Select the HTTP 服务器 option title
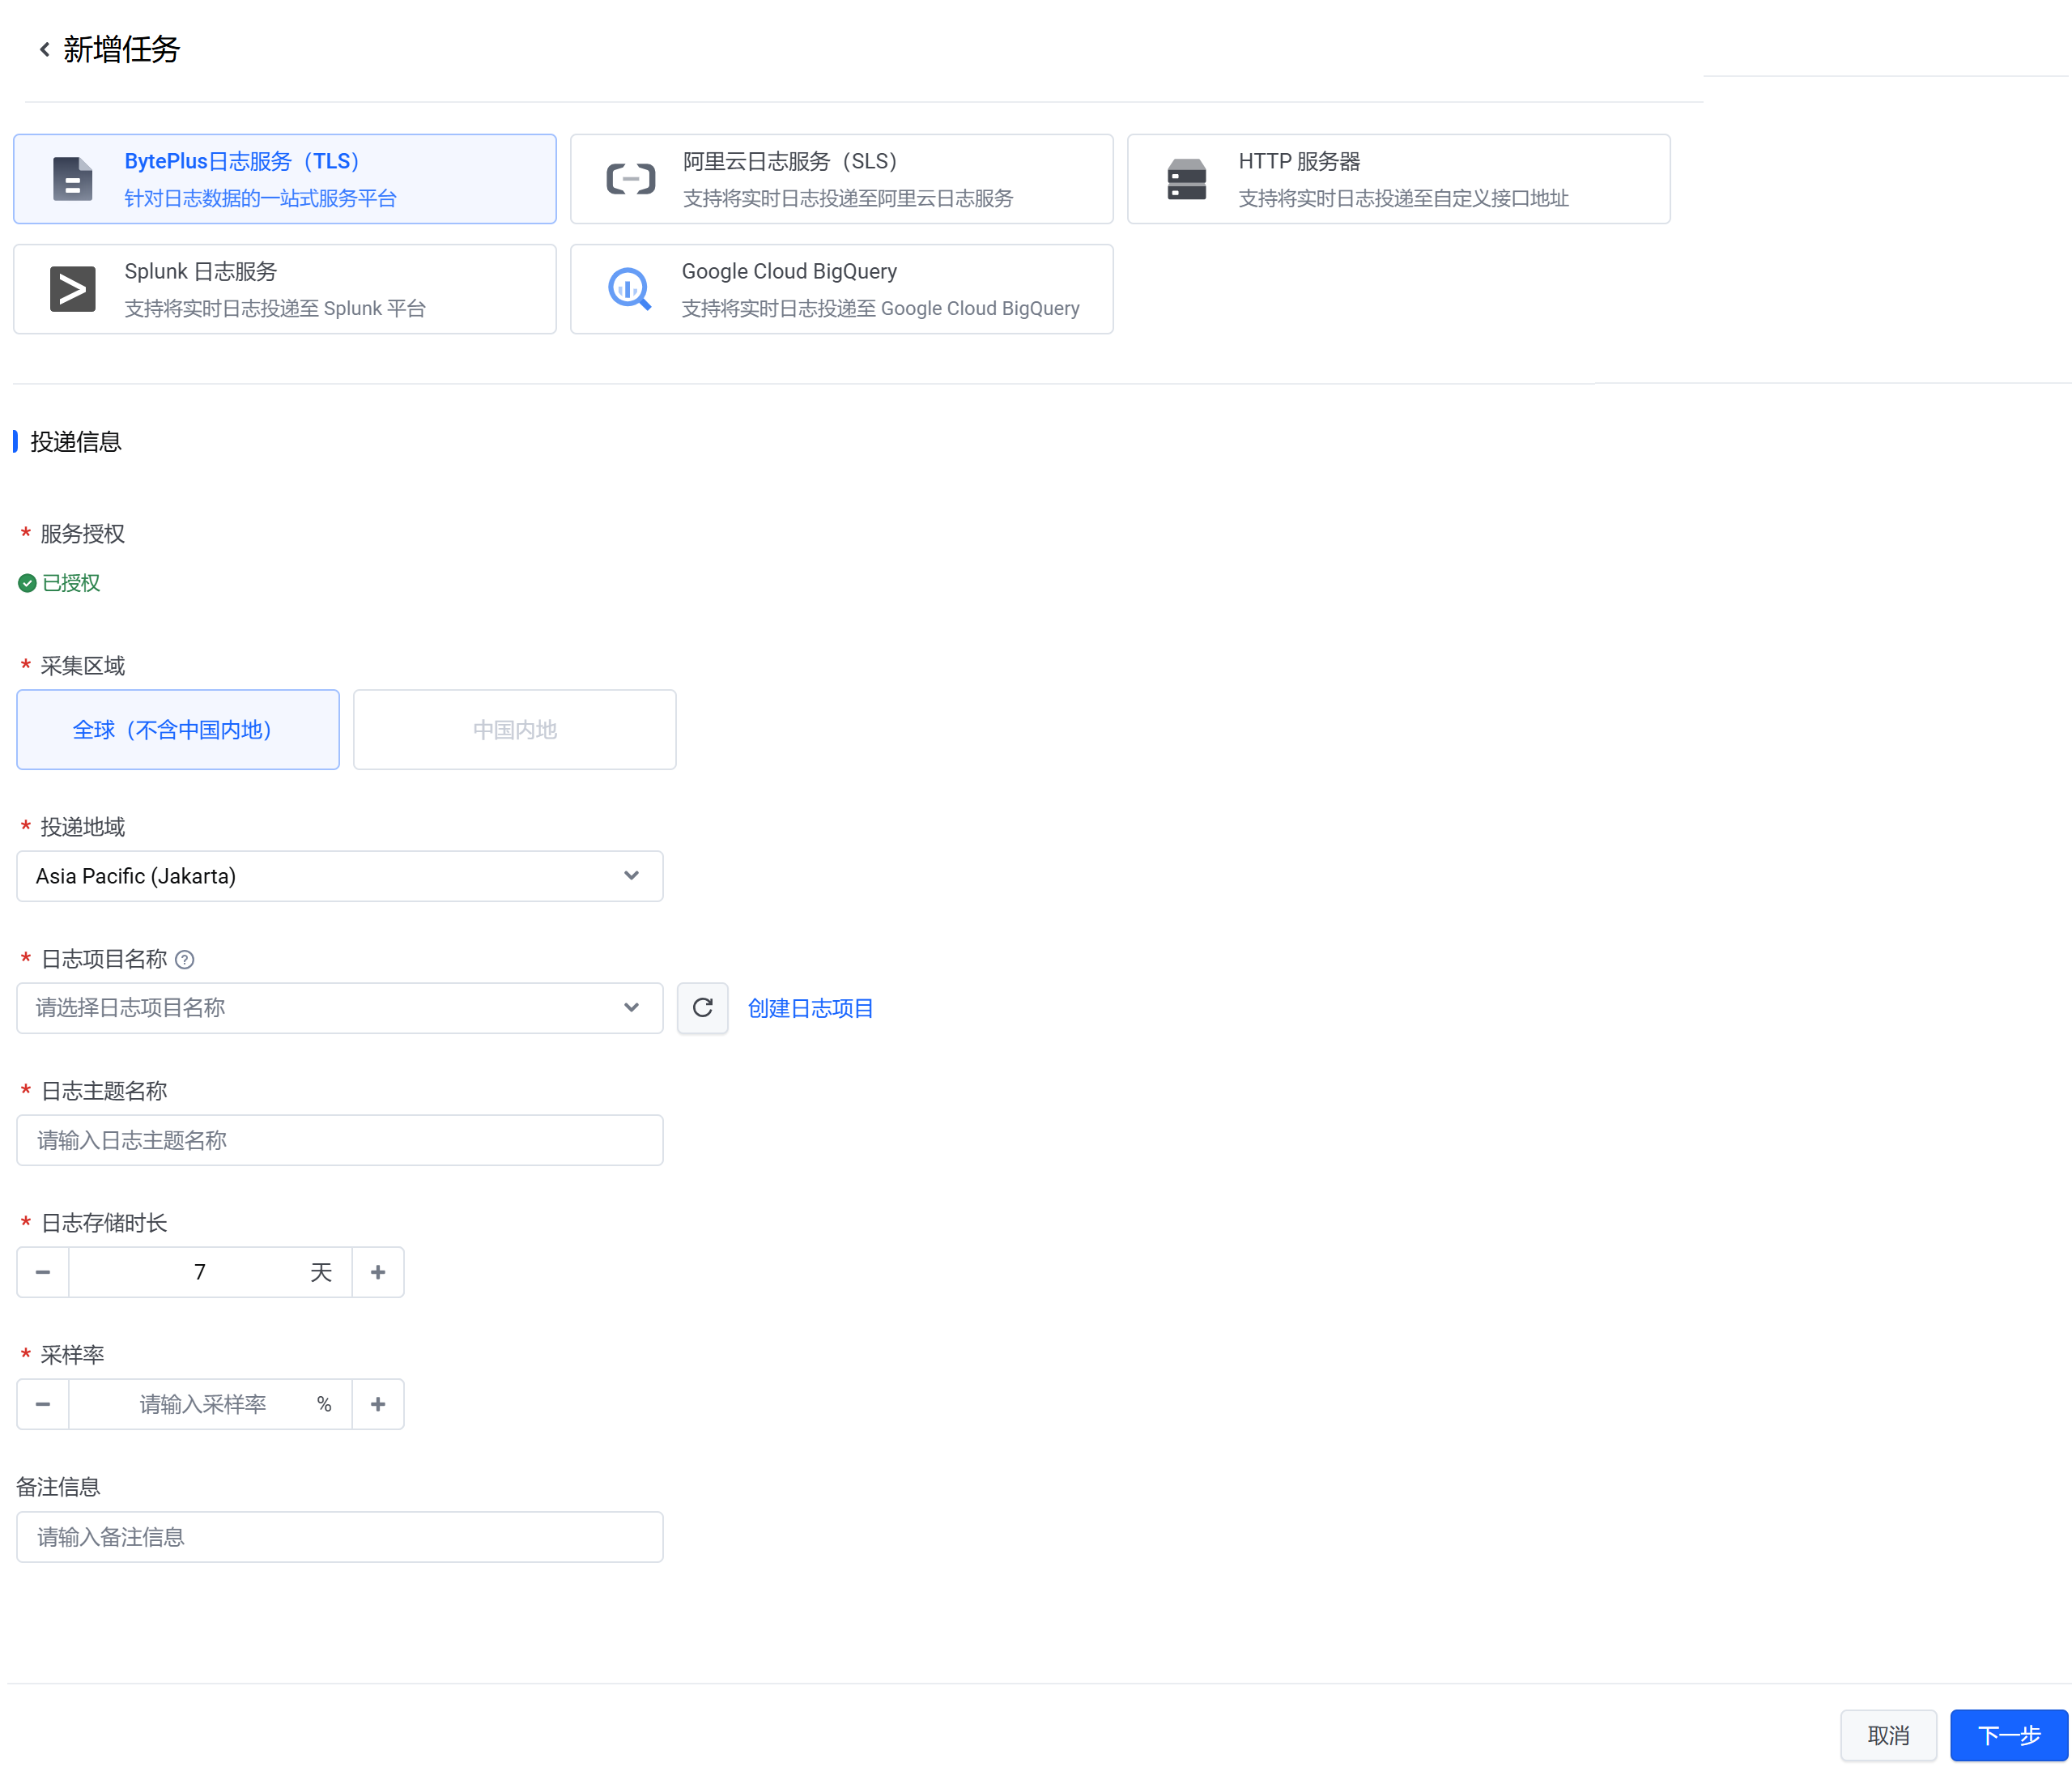Image resolution: width=2072 pixels, height=1767 pixels. (1299, 161)
